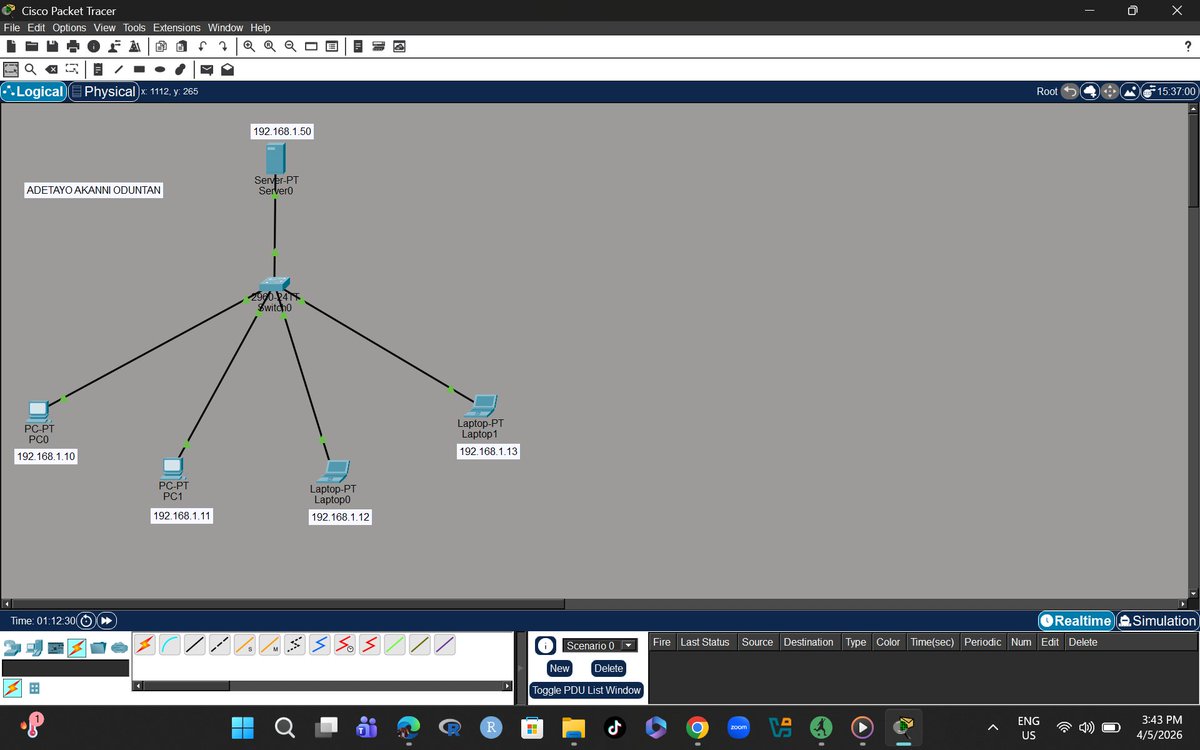Choose the Console cable
This screenshot has width=1200, height=750.
point(170,645)
